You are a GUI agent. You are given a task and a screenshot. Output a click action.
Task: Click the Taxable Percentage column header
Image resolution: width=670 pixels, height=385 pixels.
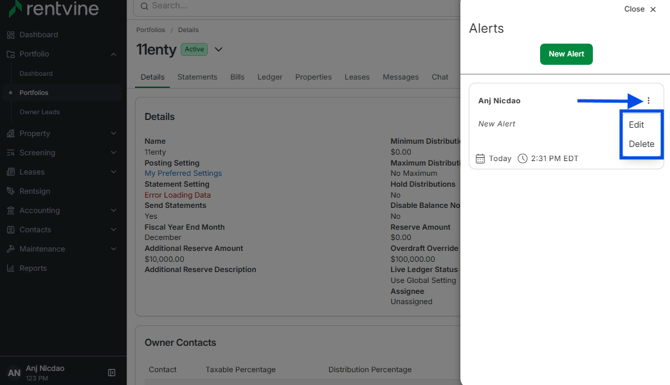[x=241, y=370]
